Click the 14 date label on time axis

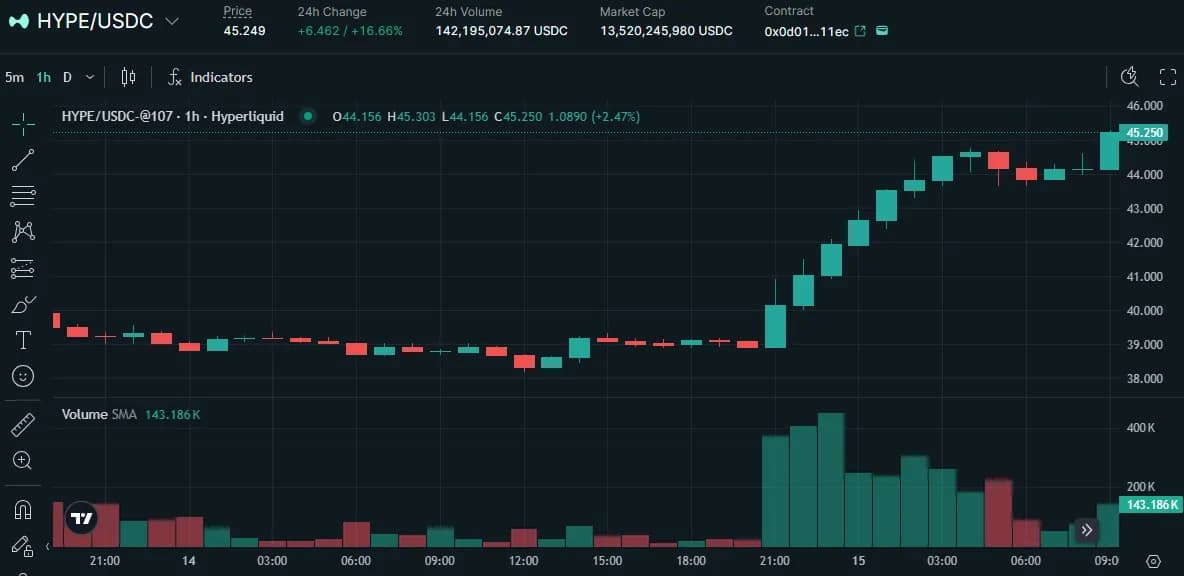189,561
